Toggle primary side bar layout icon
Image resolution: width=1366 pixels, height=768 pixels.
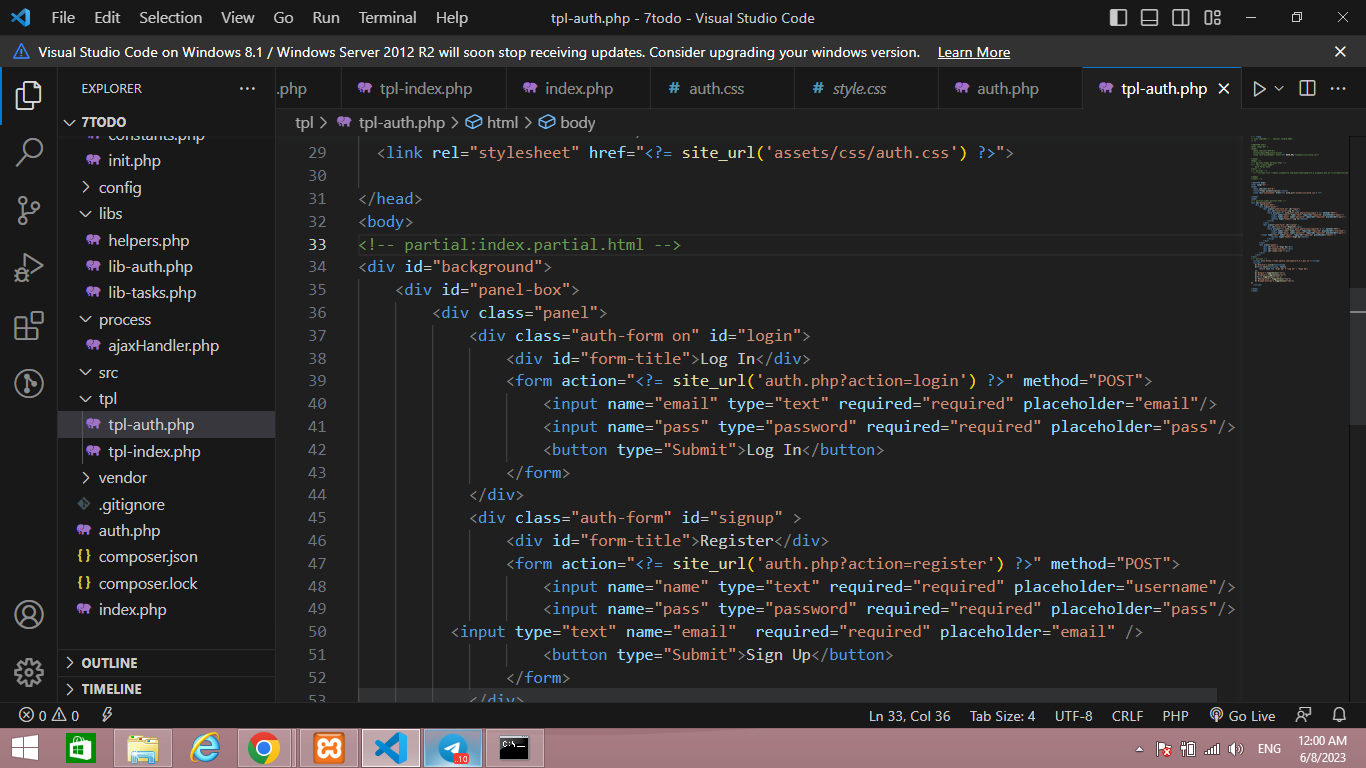click(x=1119, y=18)
